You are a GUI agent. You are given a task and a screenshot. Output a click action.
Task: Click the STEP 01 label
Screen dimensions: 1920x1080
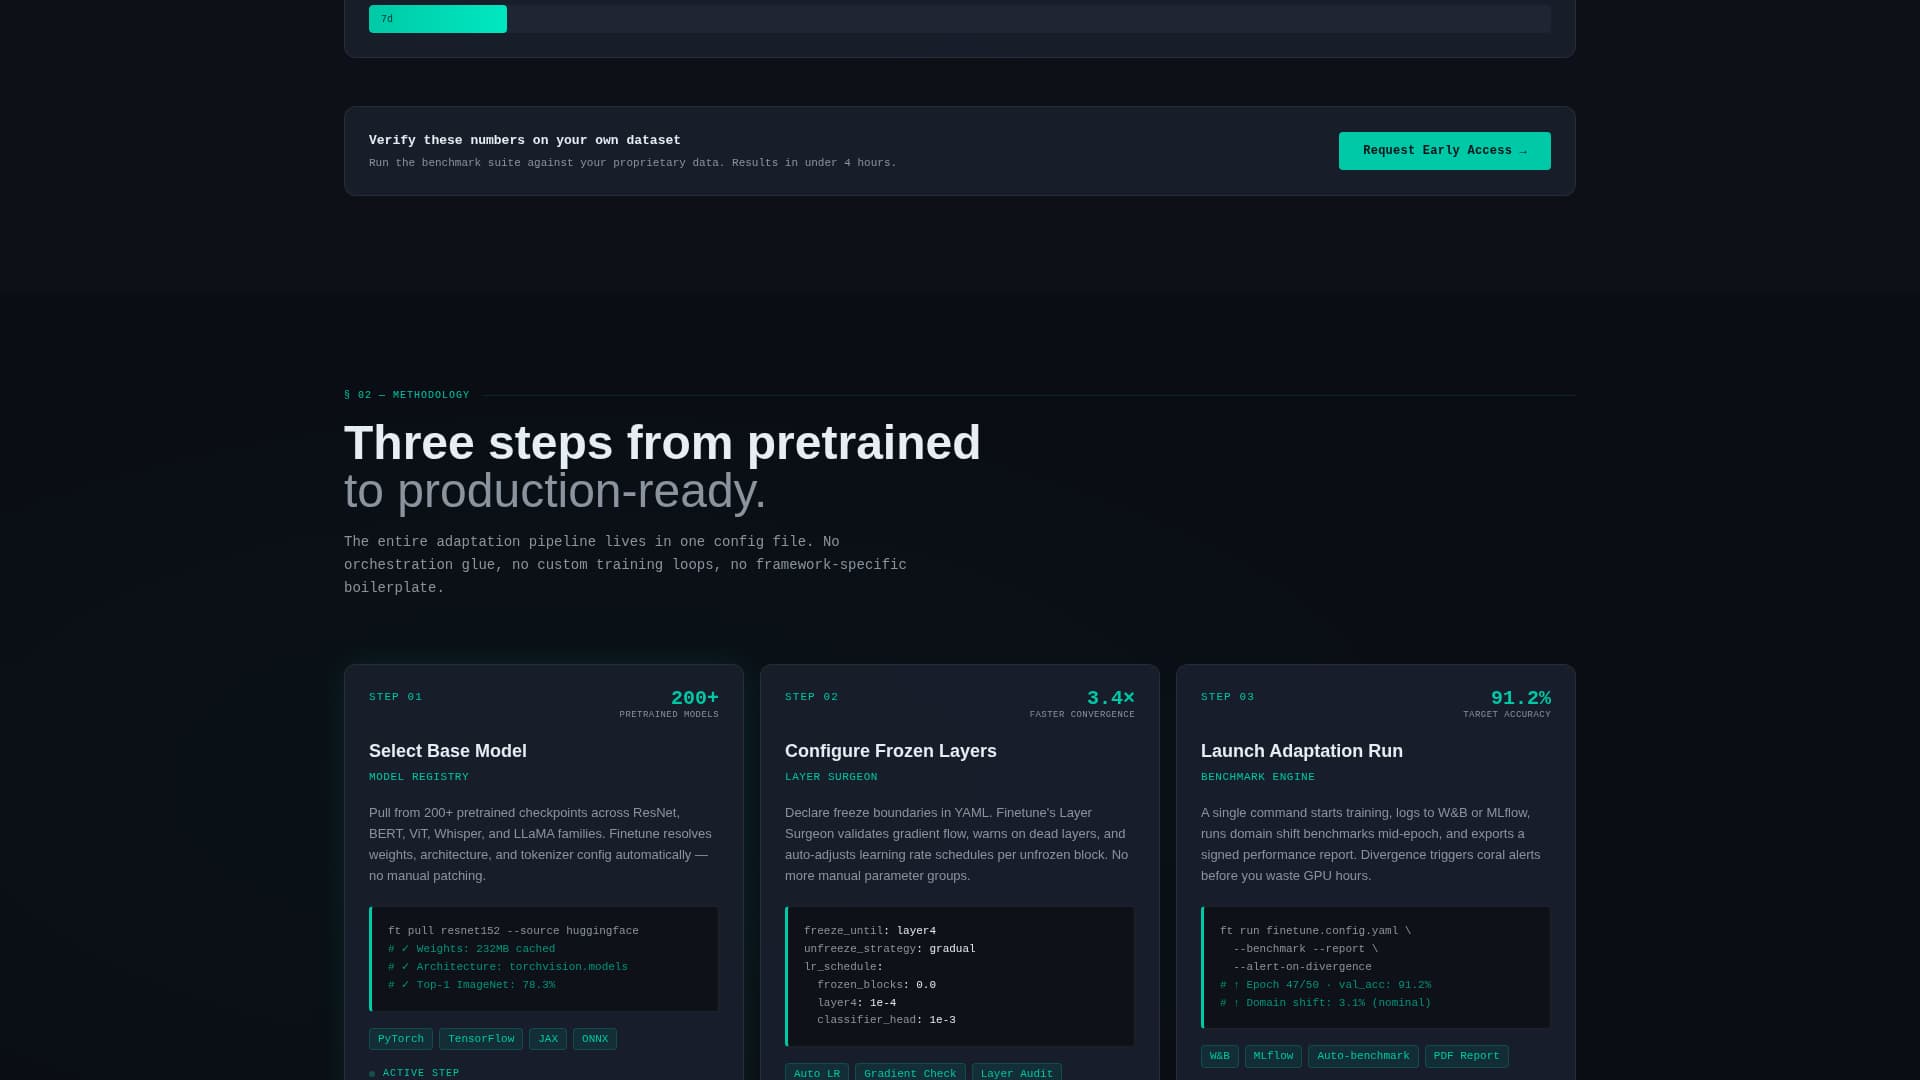click(x=396, y=697)
